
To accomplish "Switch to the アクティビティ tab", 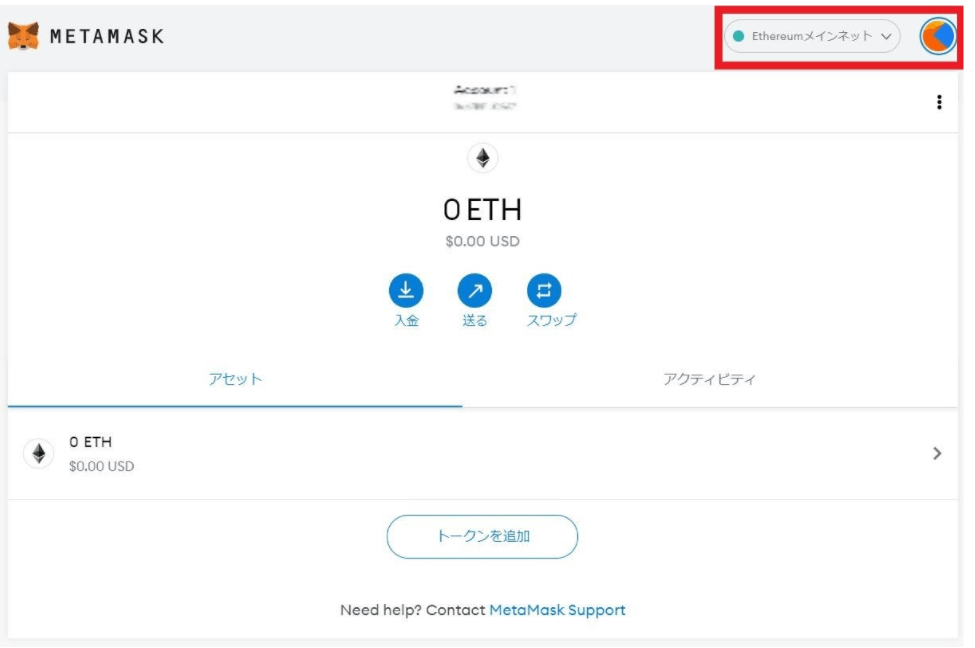I will coord(710,380).
